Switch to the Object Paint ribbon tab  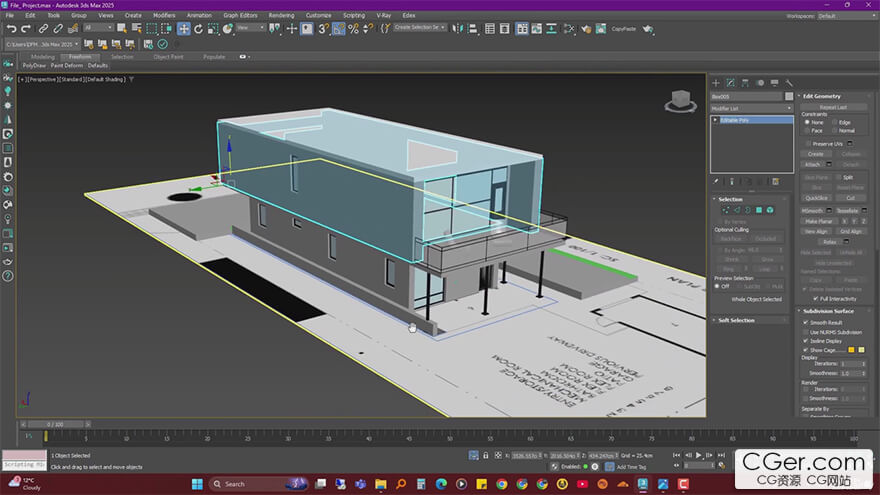point(168,57)
